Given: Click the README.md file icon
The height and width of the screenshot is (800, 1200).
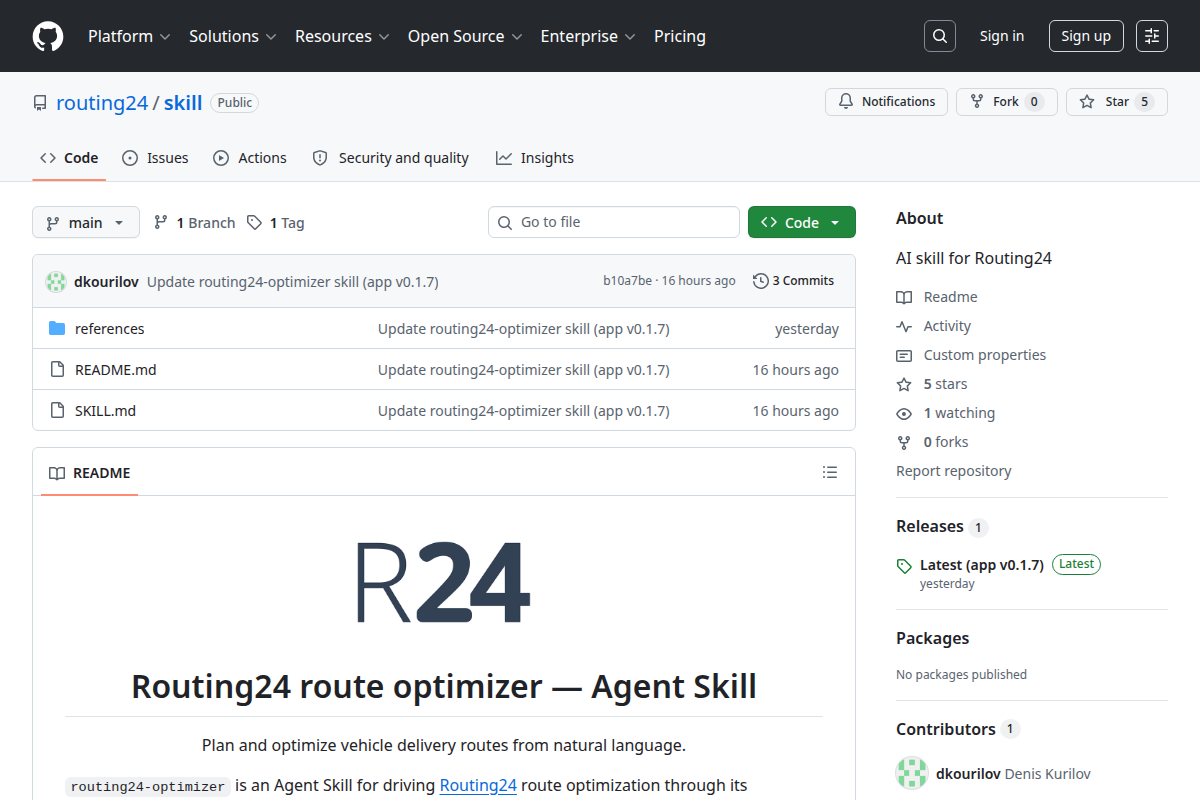Looking at the screenshot, I should (x=57, y=370).
